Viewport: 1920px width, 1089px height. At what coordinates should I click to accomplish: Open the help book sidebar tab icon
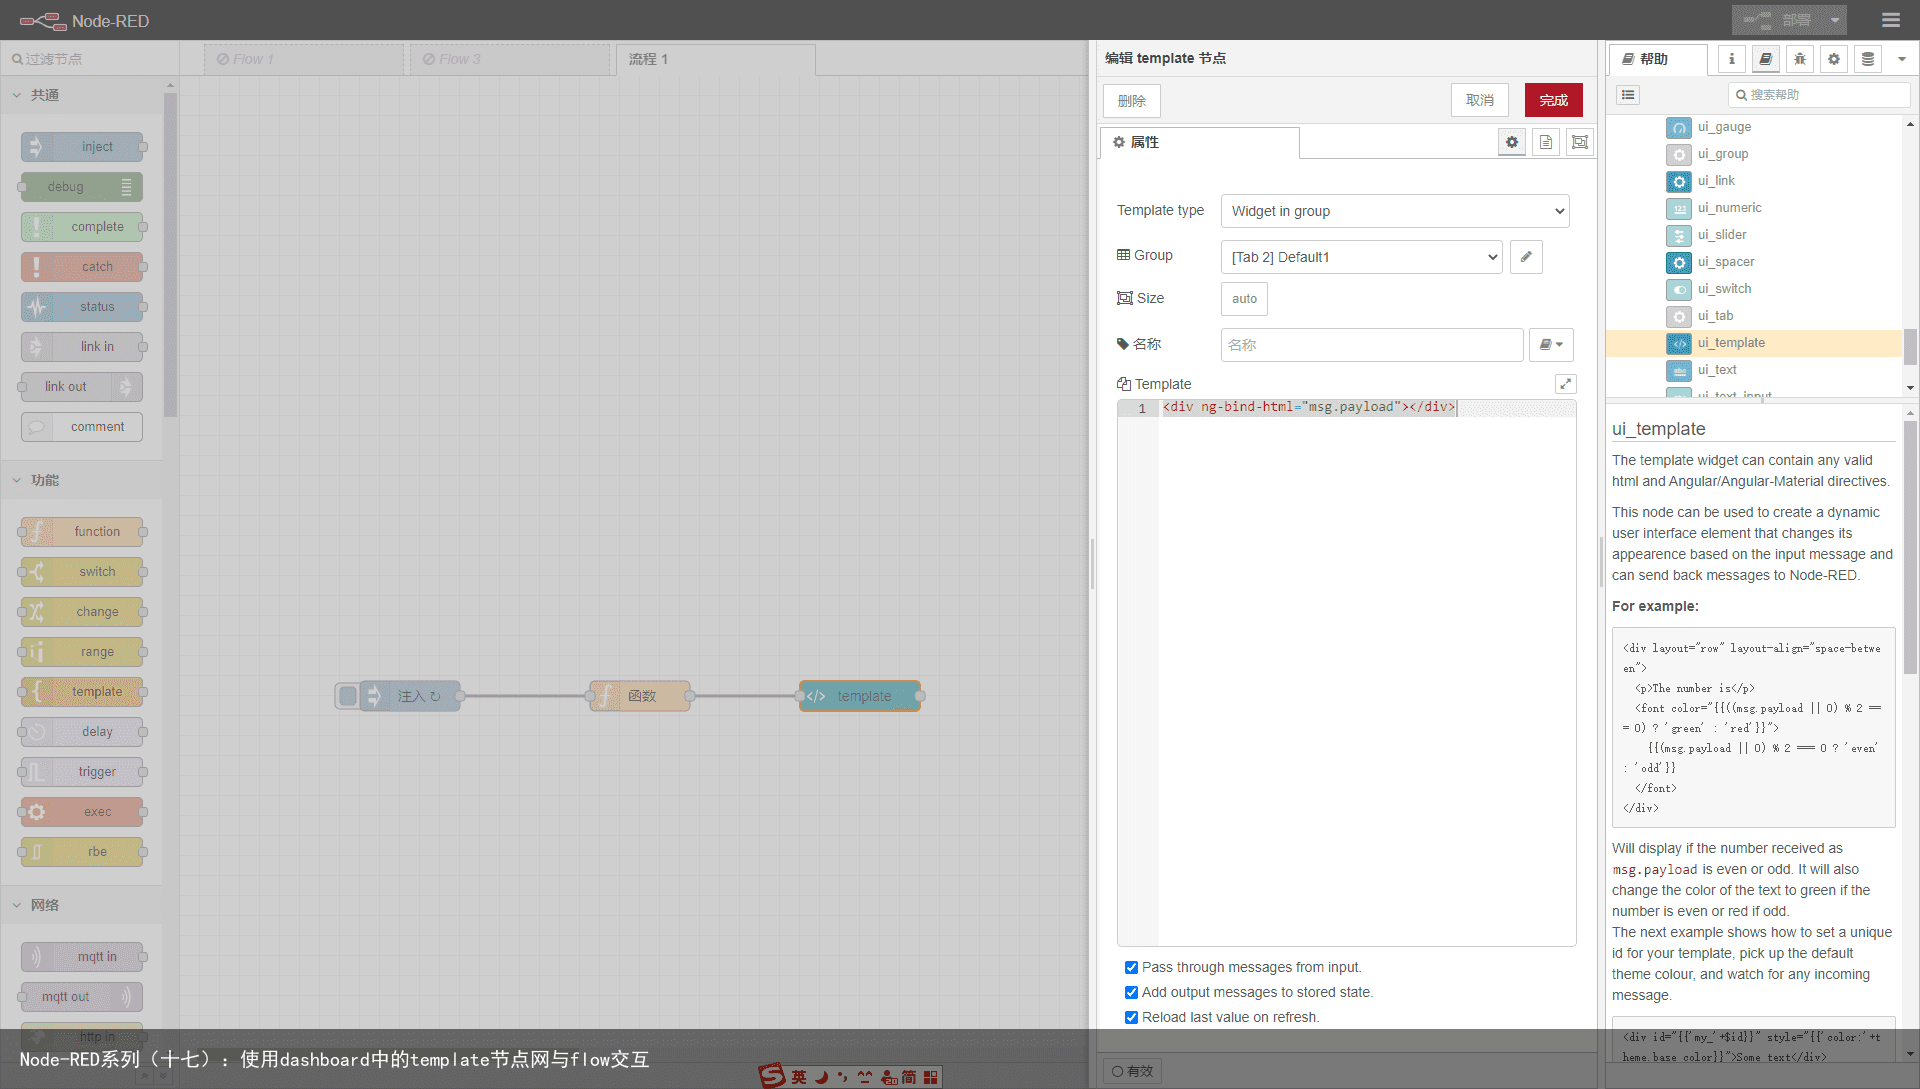1766,59
